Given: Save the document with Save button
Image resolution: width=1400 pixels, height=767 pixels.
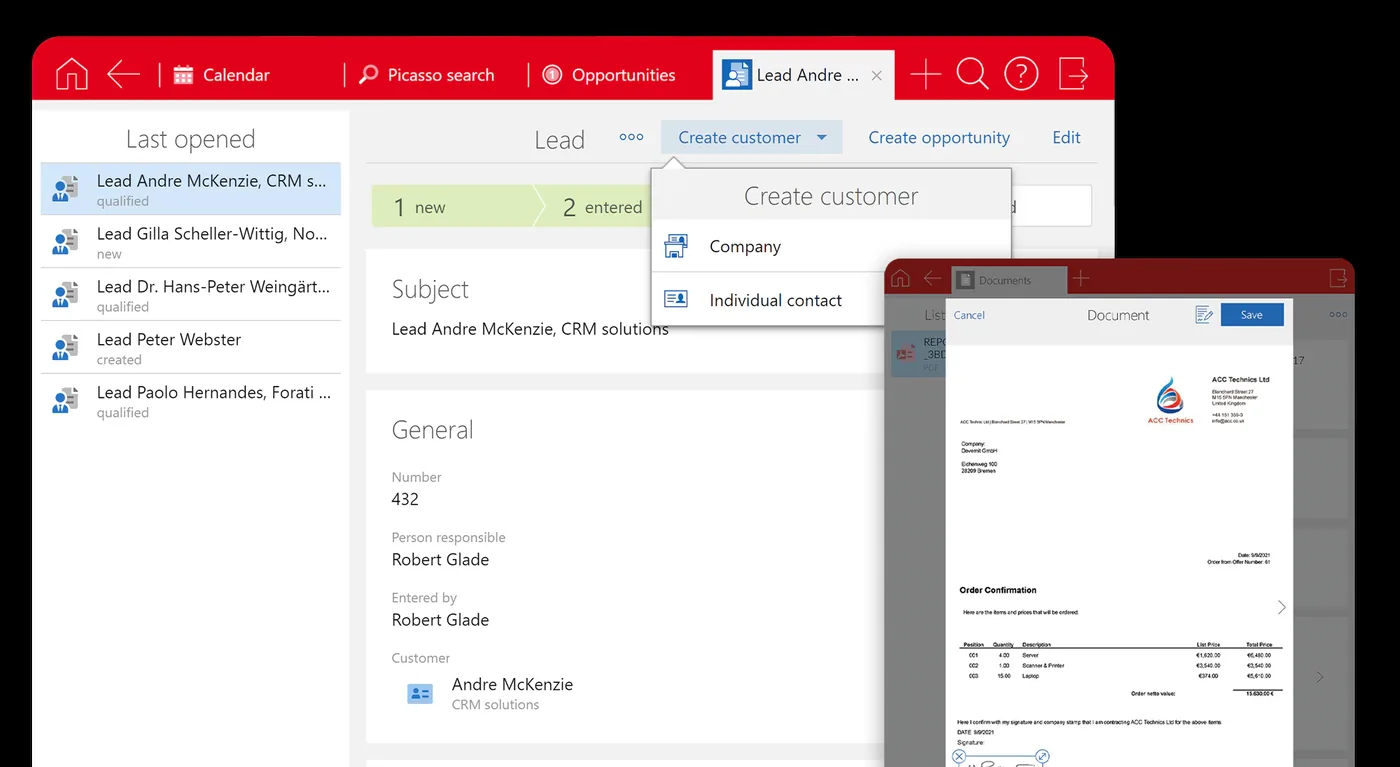Looking at the screenshot, I should (1252, 315).
